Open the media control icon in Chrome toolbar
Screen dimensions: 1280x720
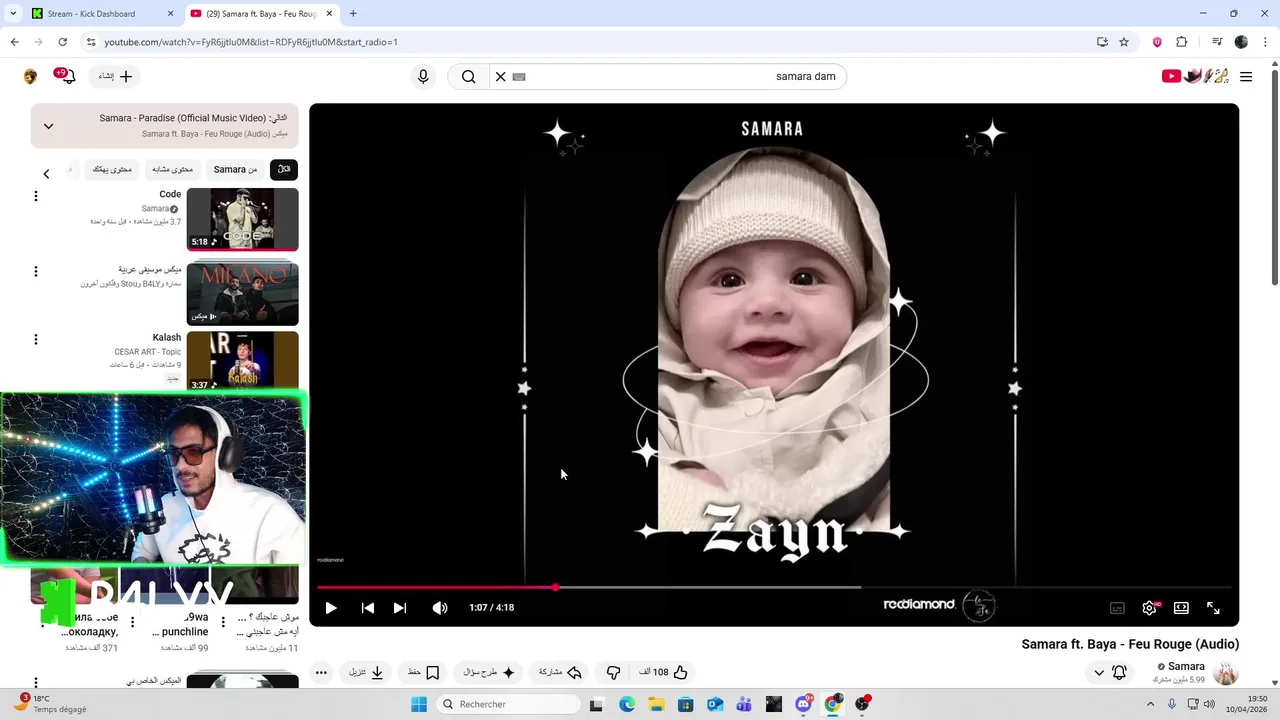click(x=1217, y=42)
